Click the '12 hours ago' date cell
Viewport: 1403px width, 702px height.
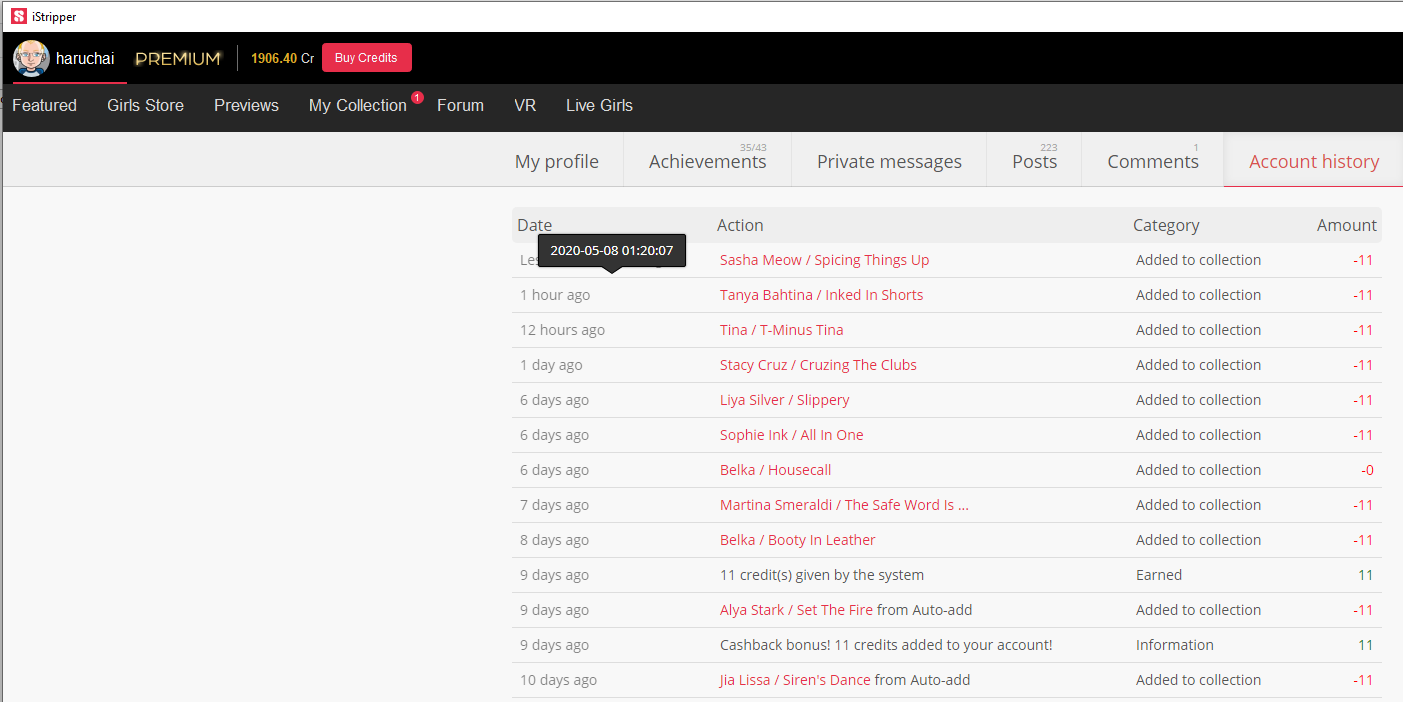[x=562, y=330]
